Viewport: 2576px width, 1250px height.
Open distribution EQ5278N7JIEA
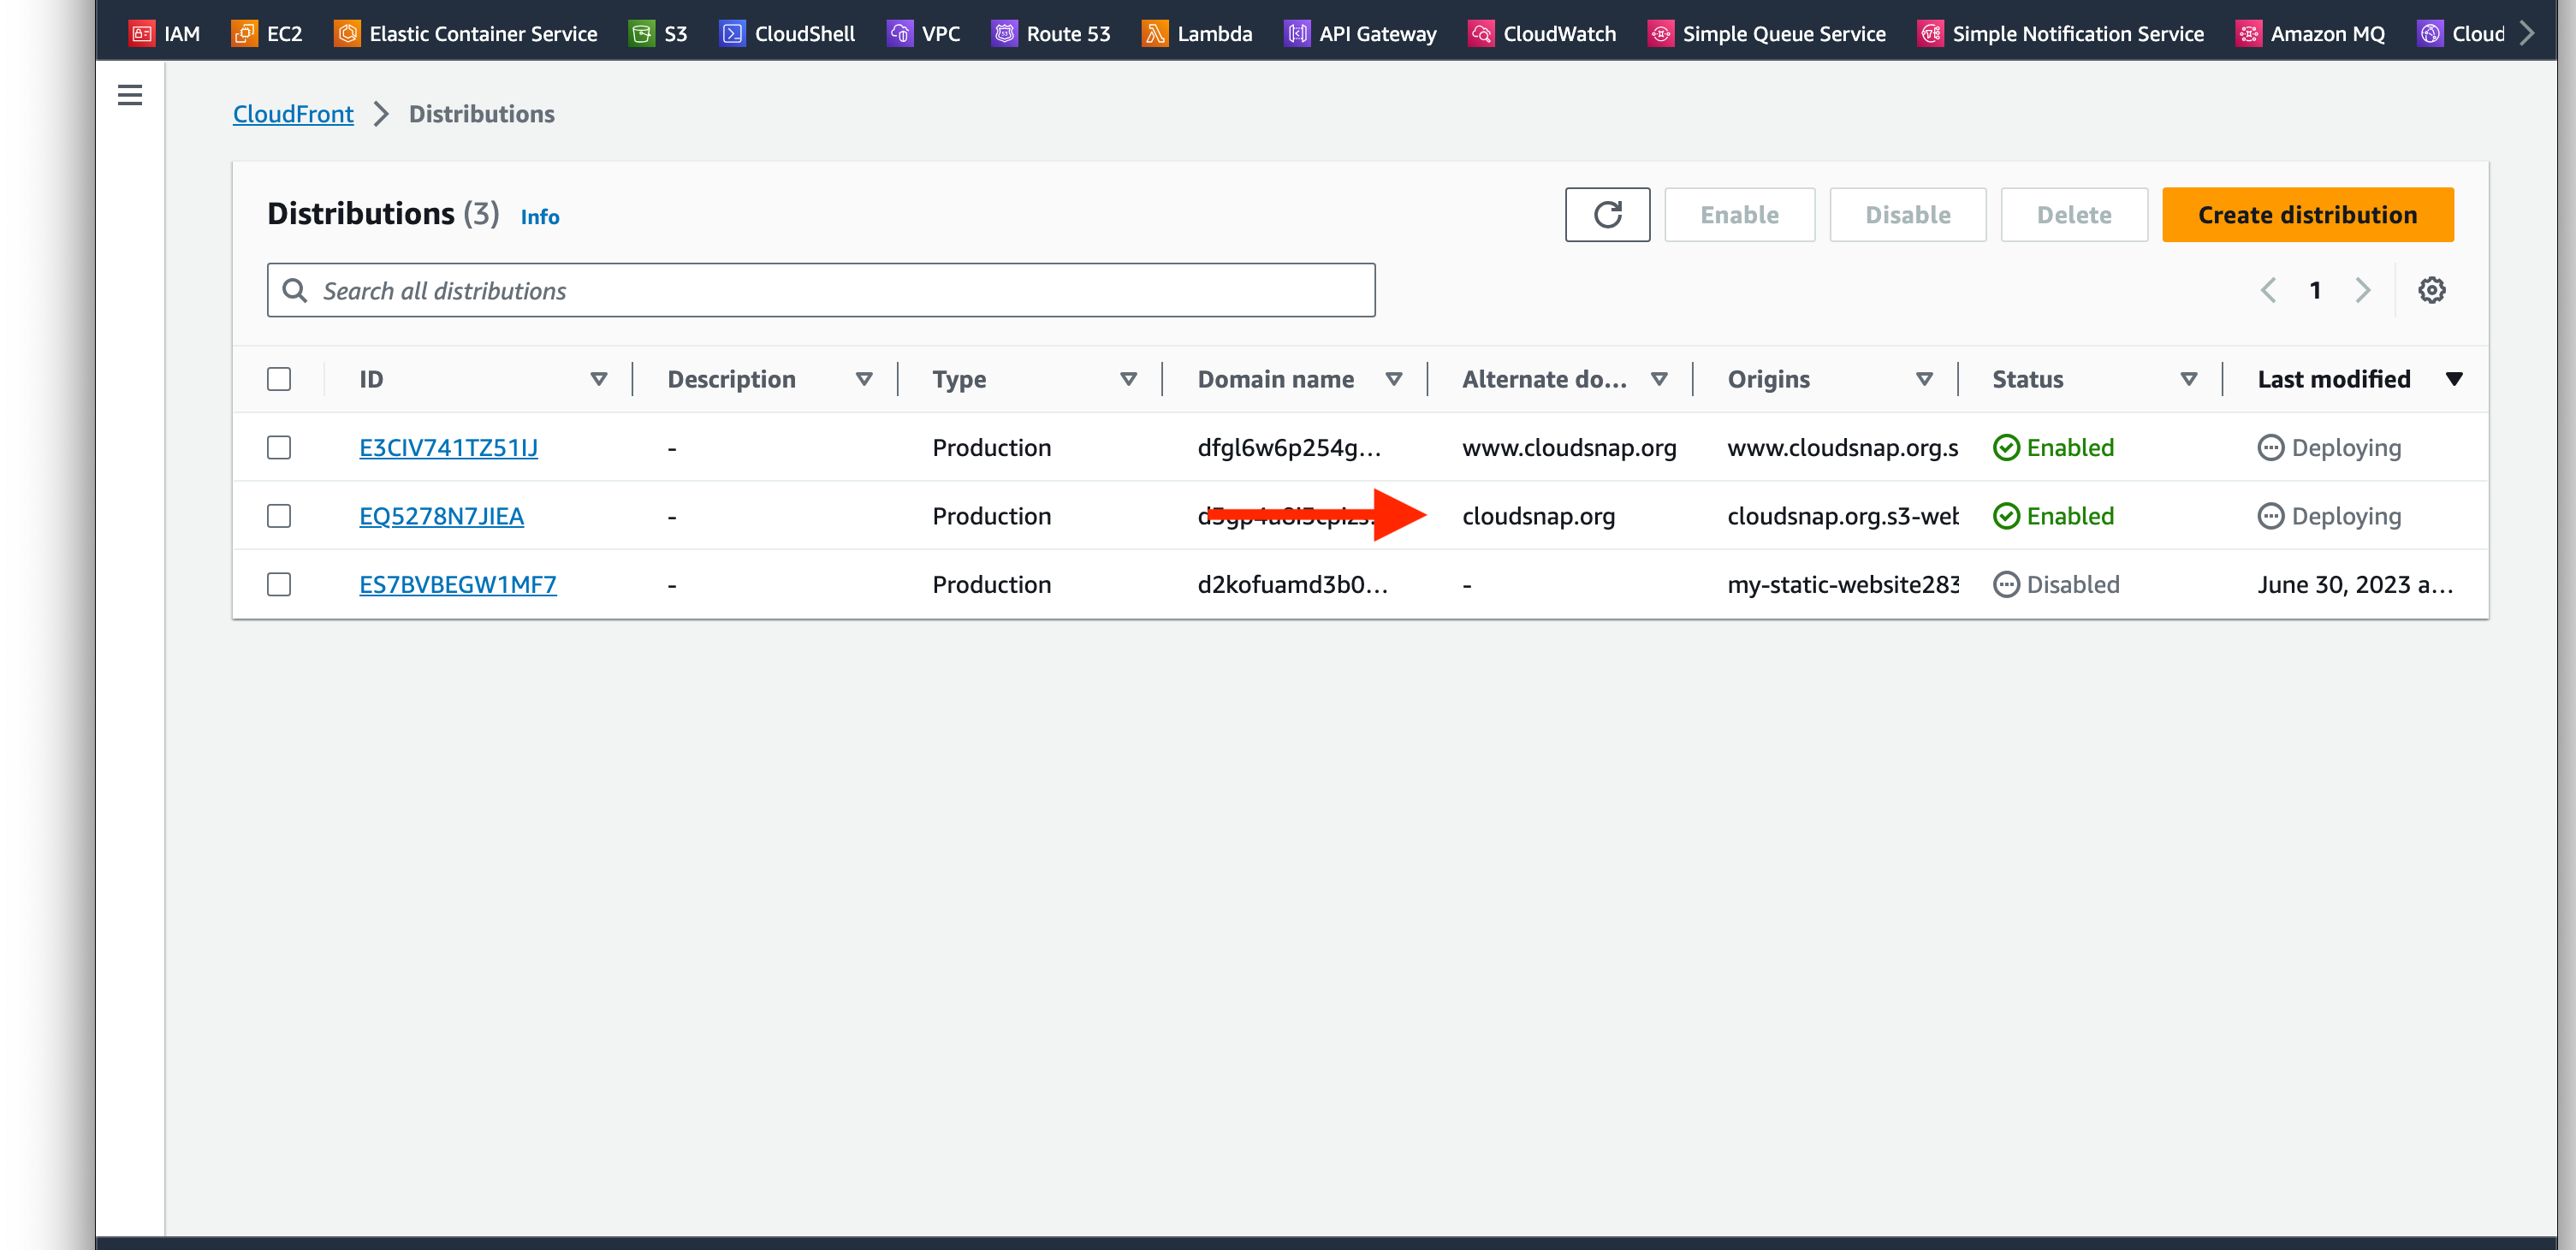(x=441, y=516)
